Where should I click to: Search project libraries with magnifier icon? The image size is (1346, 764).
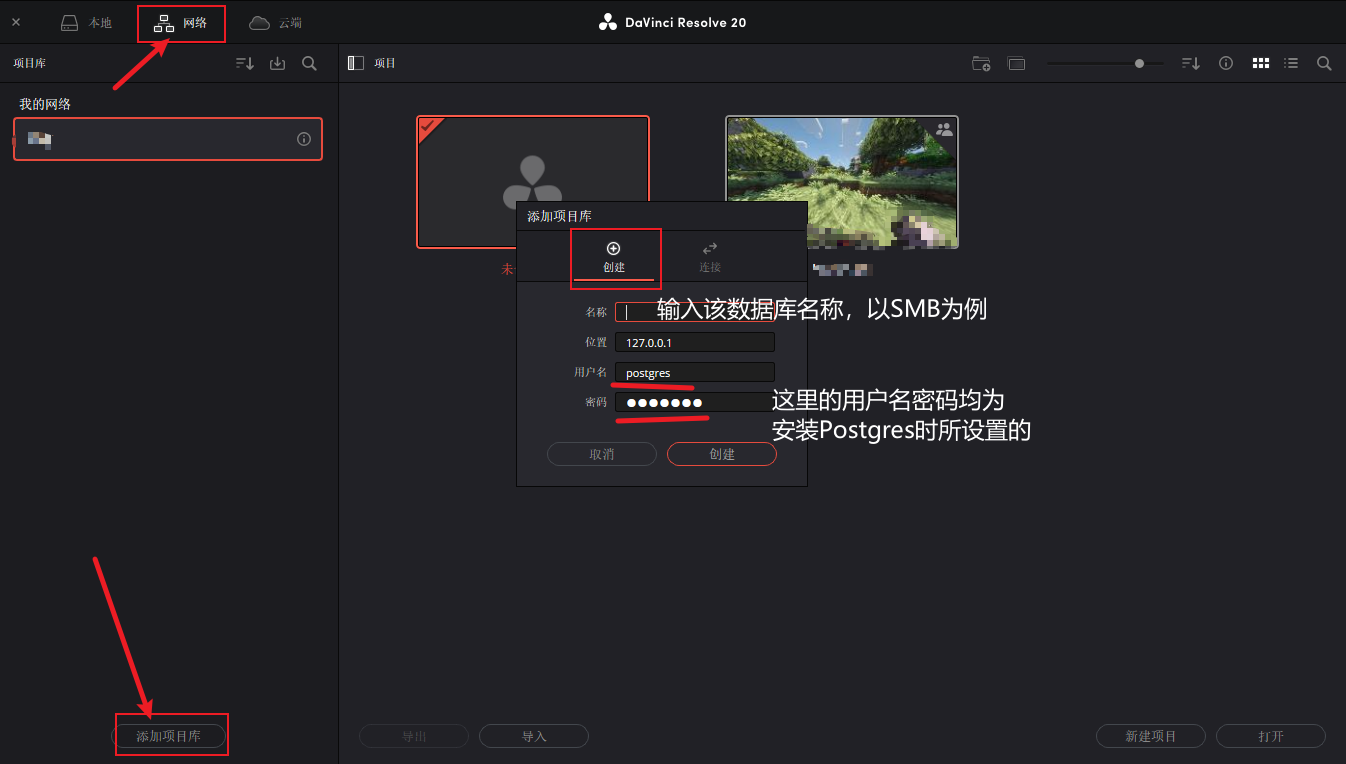click(x=310, y=63)
